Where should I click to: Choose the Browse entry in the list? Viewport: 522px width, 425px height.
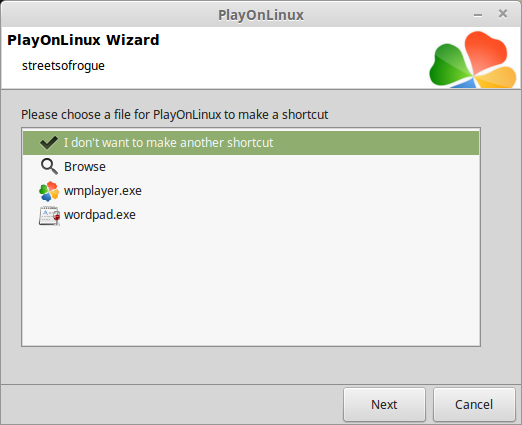click(x=251, y=166)
